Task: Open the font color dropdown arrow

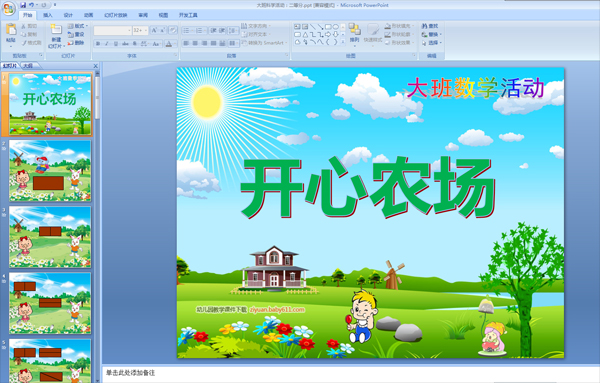Action: coord(174,44)
